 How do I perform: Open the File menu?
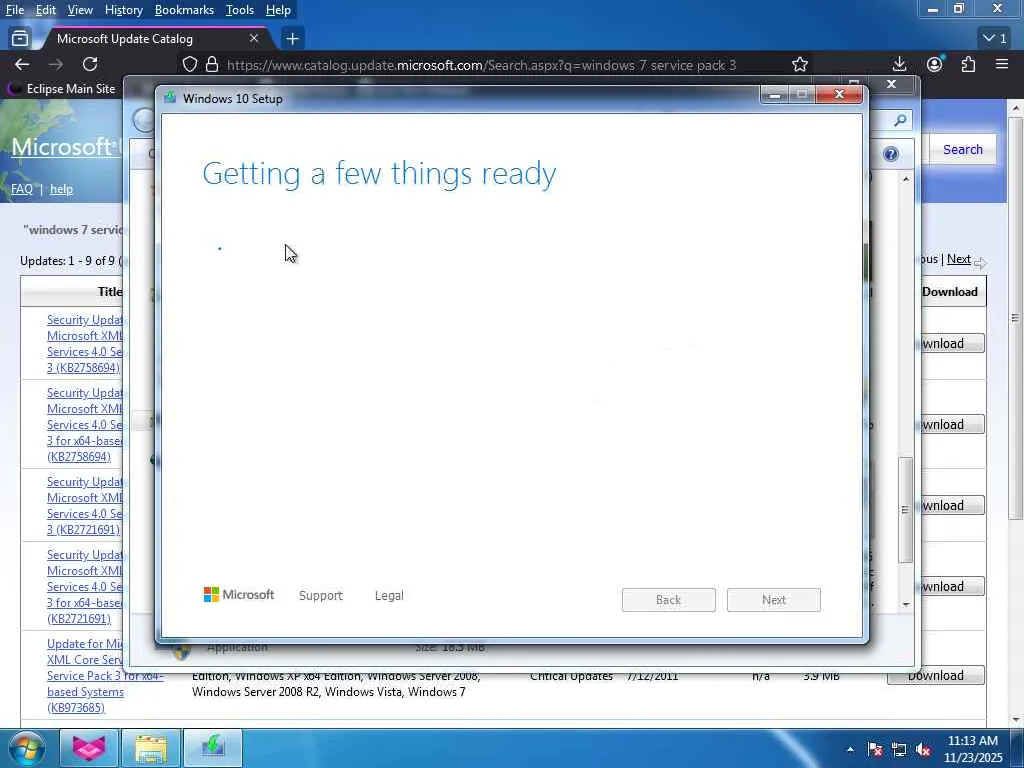point(14,10)
